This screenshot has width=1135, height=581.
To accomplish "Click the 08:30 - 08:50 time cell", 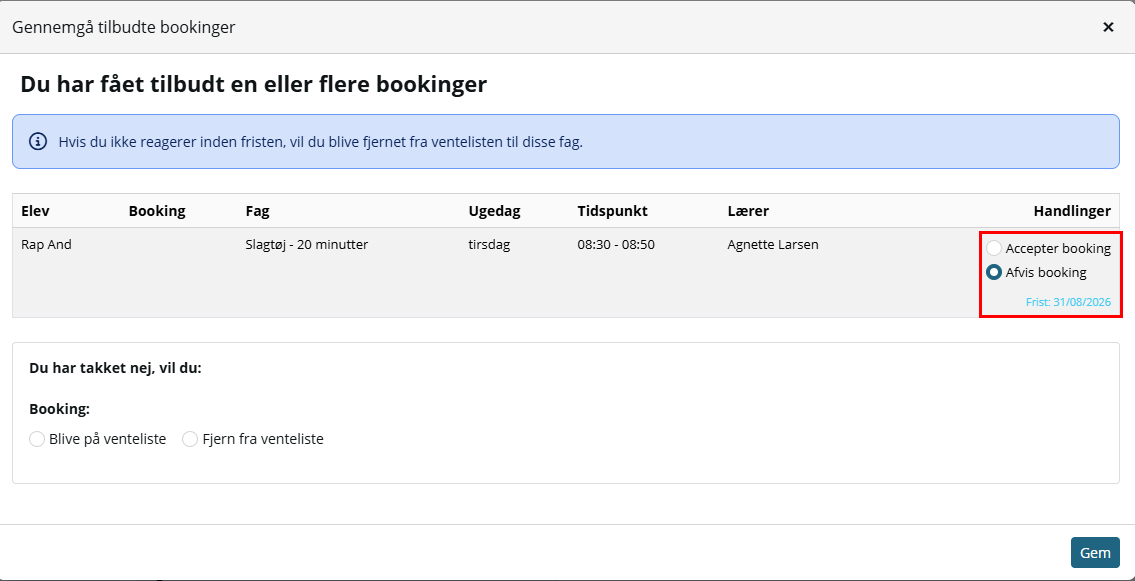I will tap(616, 245).
